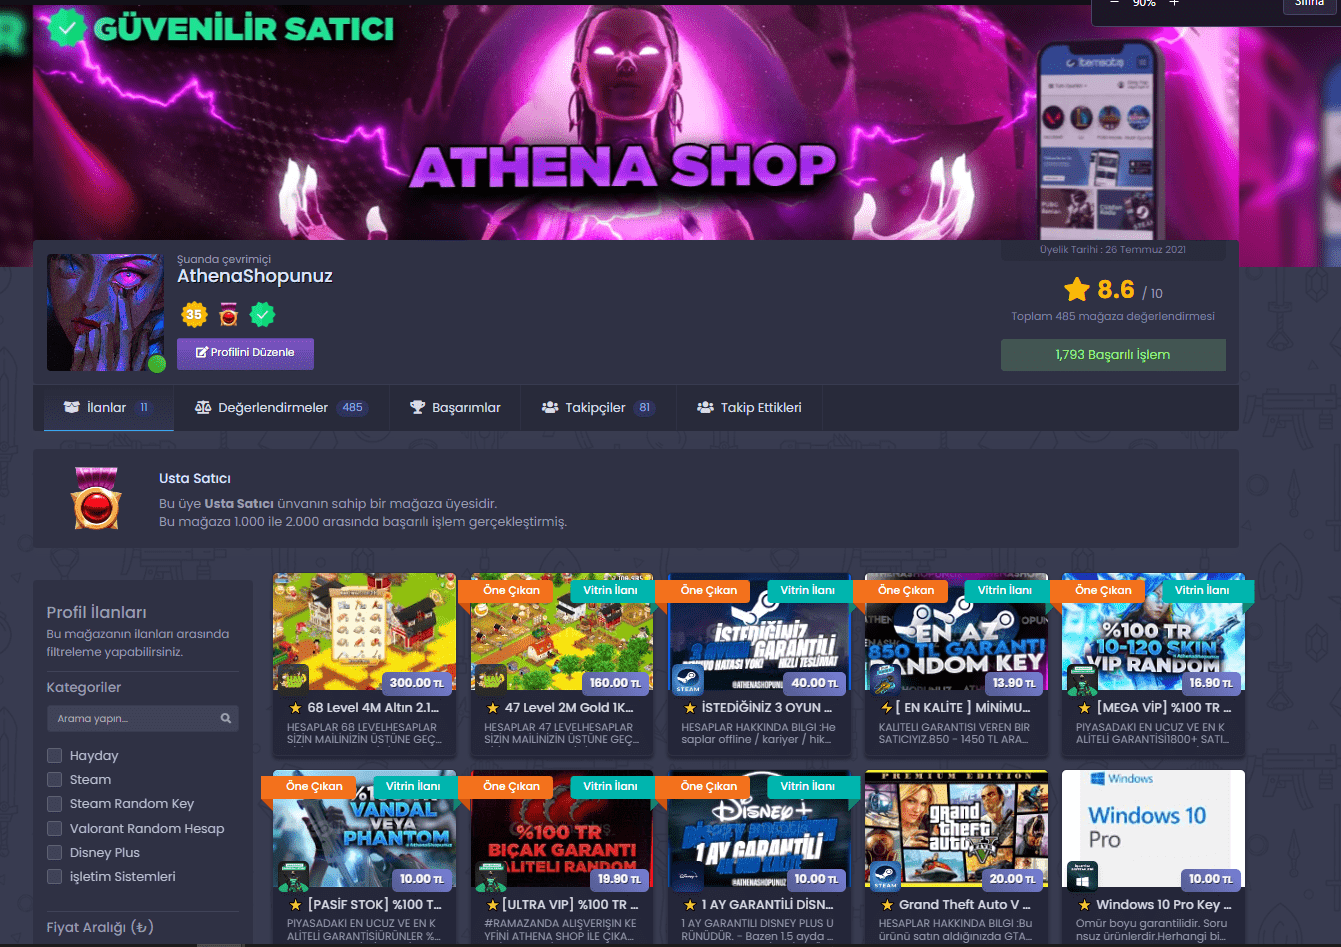The width and height of the screenshot is (1341, 947).
Task: Enable the Steam Random Key filter checkbox
Action: [54, 803]
